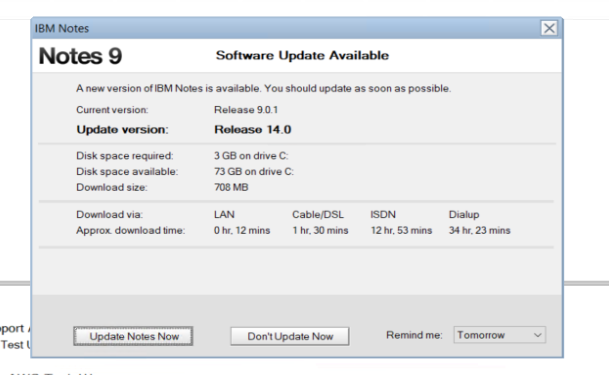Click the Disk space available: label
609x375 pixels.
[127, 171]
